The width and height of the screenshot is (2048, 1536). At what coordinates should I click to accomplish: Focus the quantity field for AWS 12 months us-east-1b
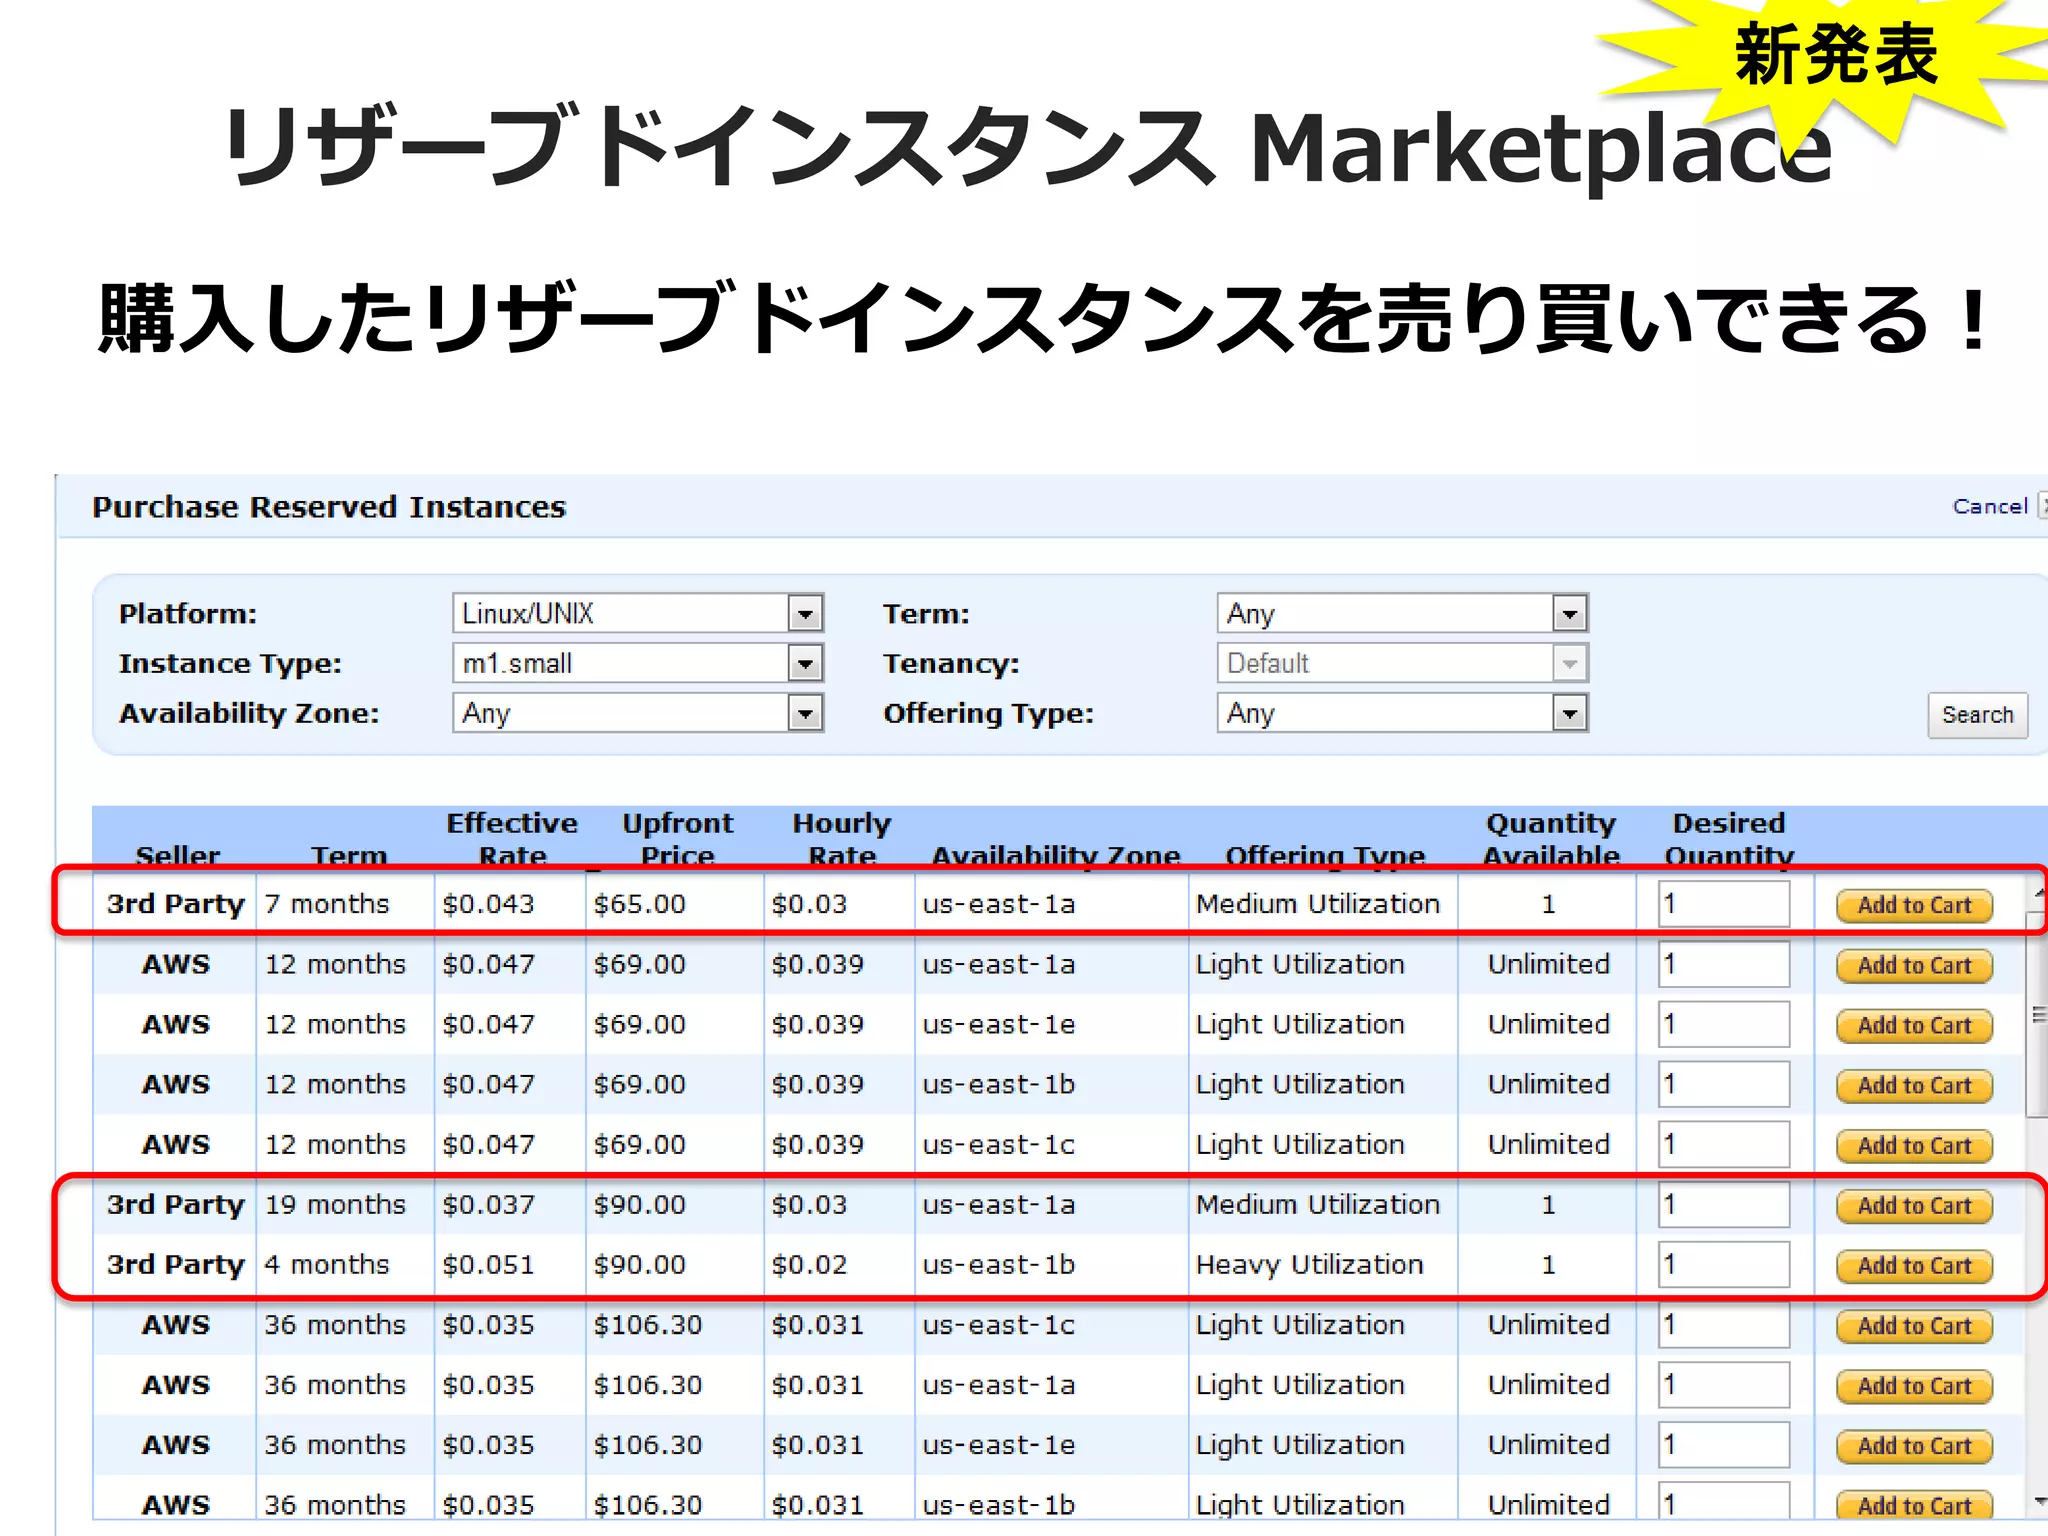tap(1724, 1084)
